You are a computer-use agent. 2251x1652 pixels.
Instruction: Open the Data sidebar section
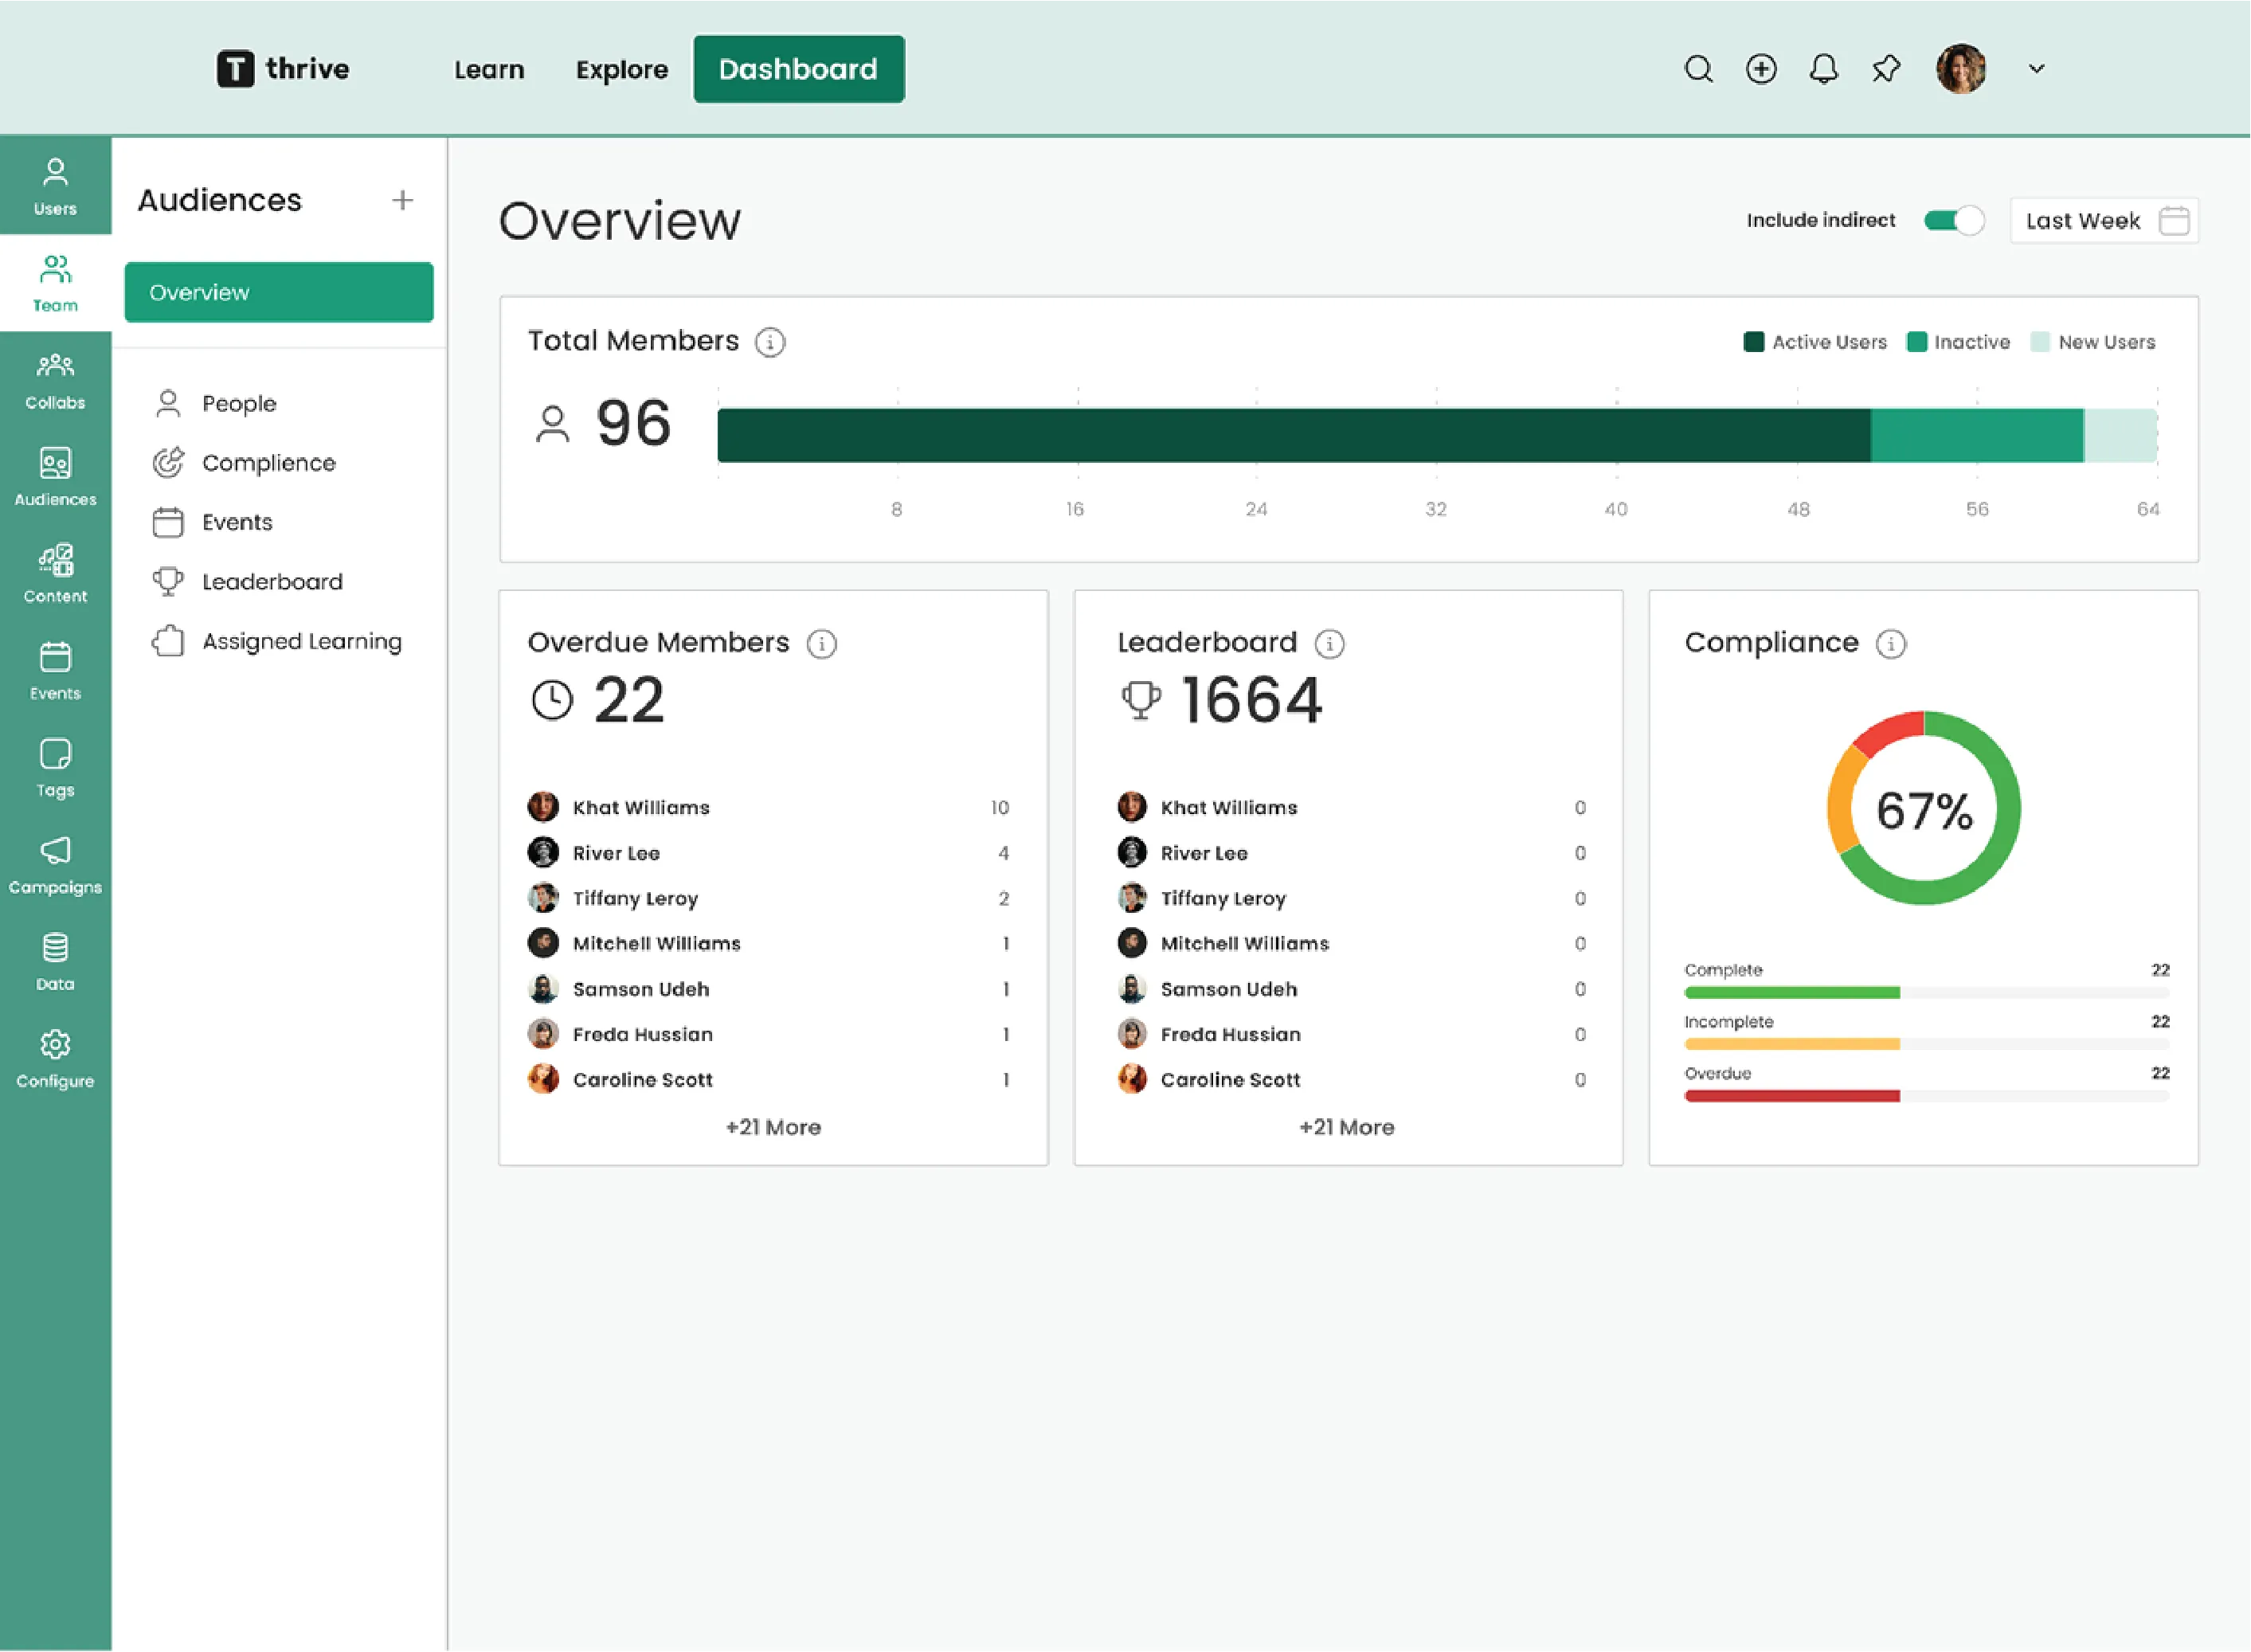[x=55, y=963]
